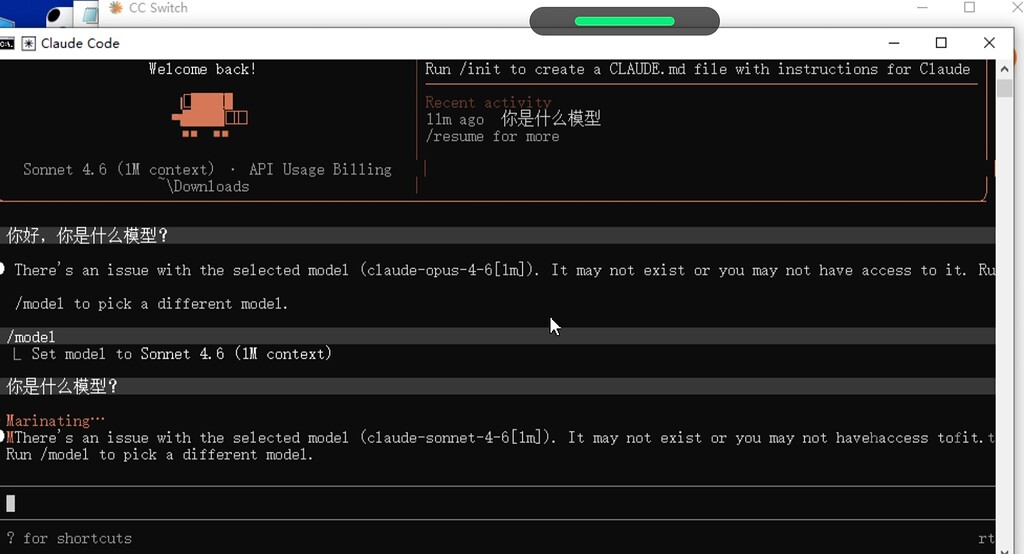Click the terminal vertical scrollbar thumb
Image resolution: width=1024 pixels, height=554 pixels.
point(1004,88)
